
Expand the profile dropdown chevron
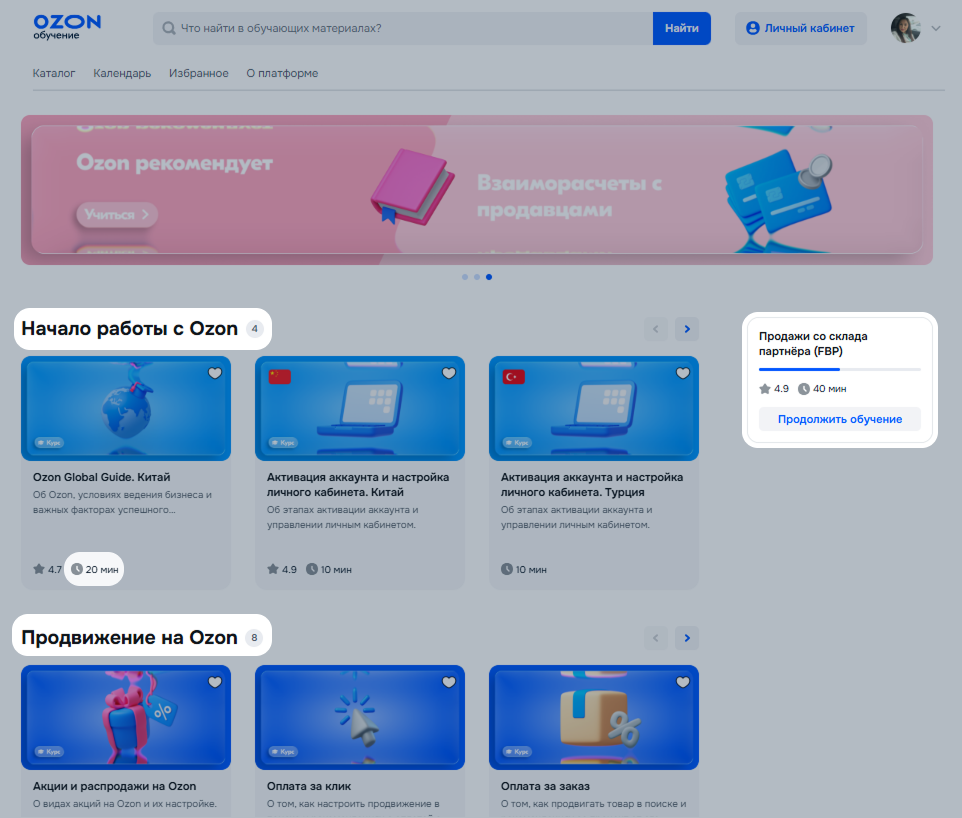936,29
